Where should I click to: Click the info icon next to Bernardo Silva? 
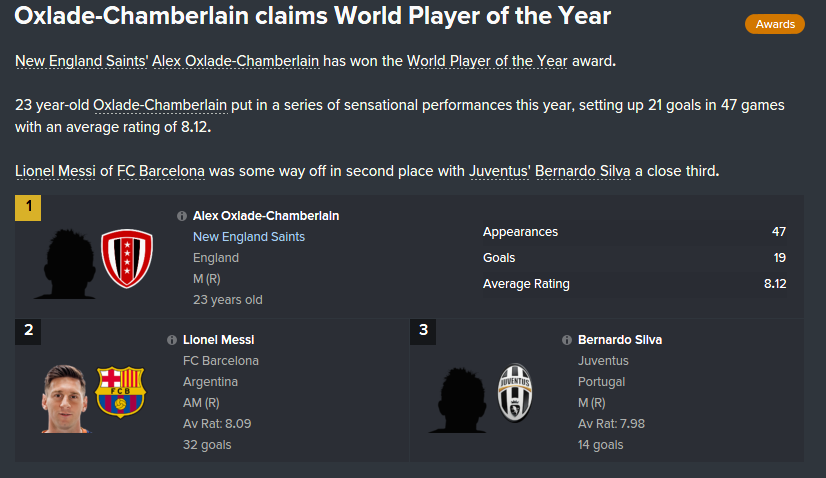tap(567, 340)
